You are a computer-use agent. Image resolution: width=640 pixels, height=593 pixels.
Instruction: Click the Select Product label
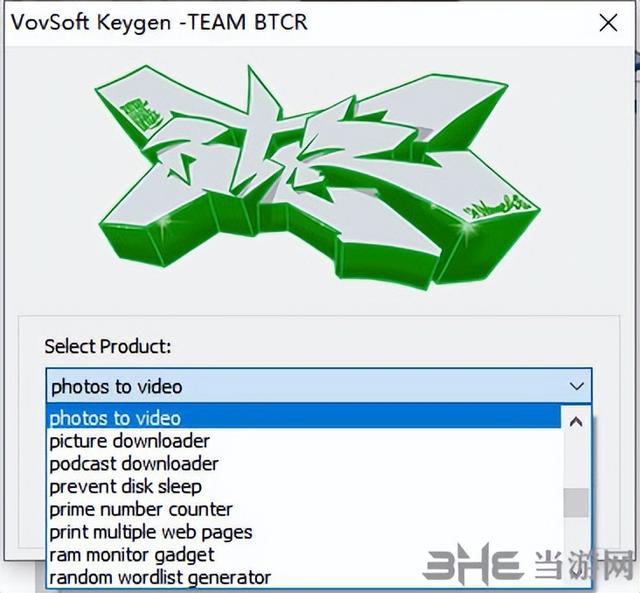(108, 346)
